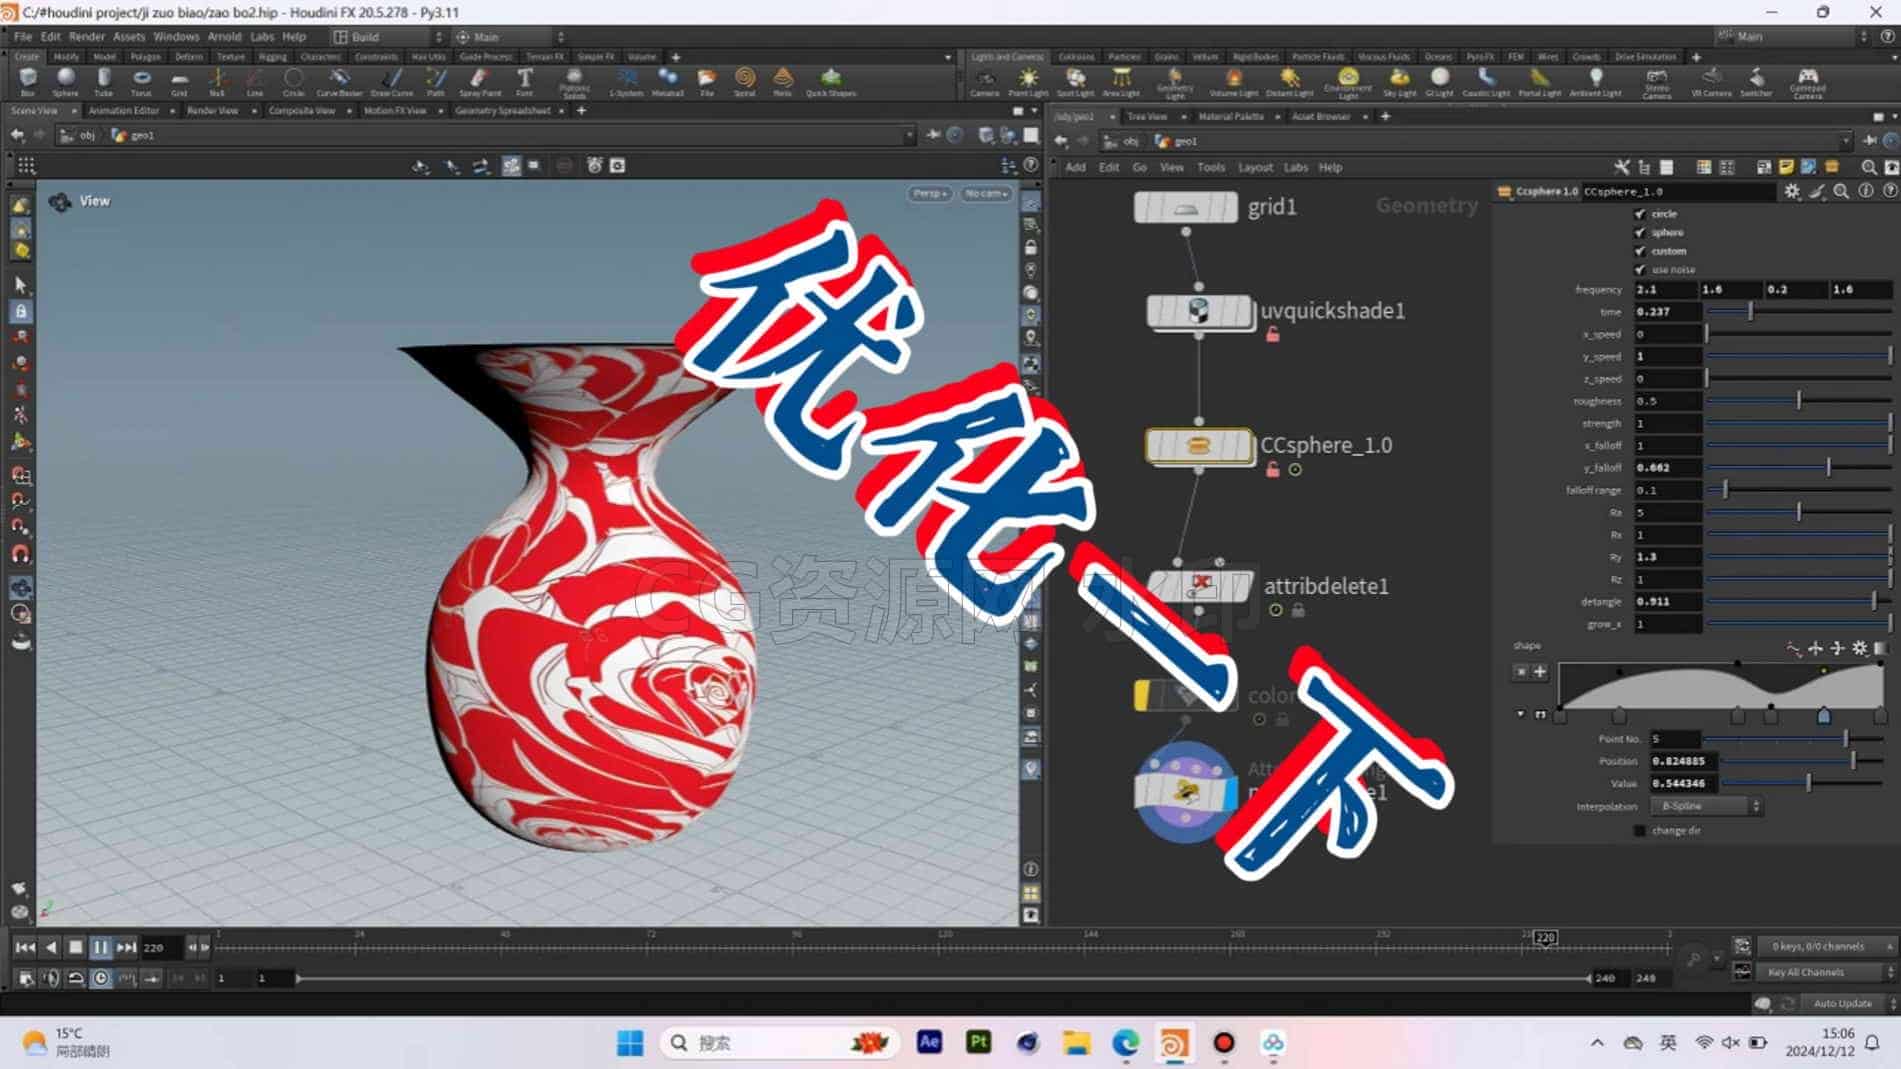Select the CCsphere_1.0 node

(1199, 446)
